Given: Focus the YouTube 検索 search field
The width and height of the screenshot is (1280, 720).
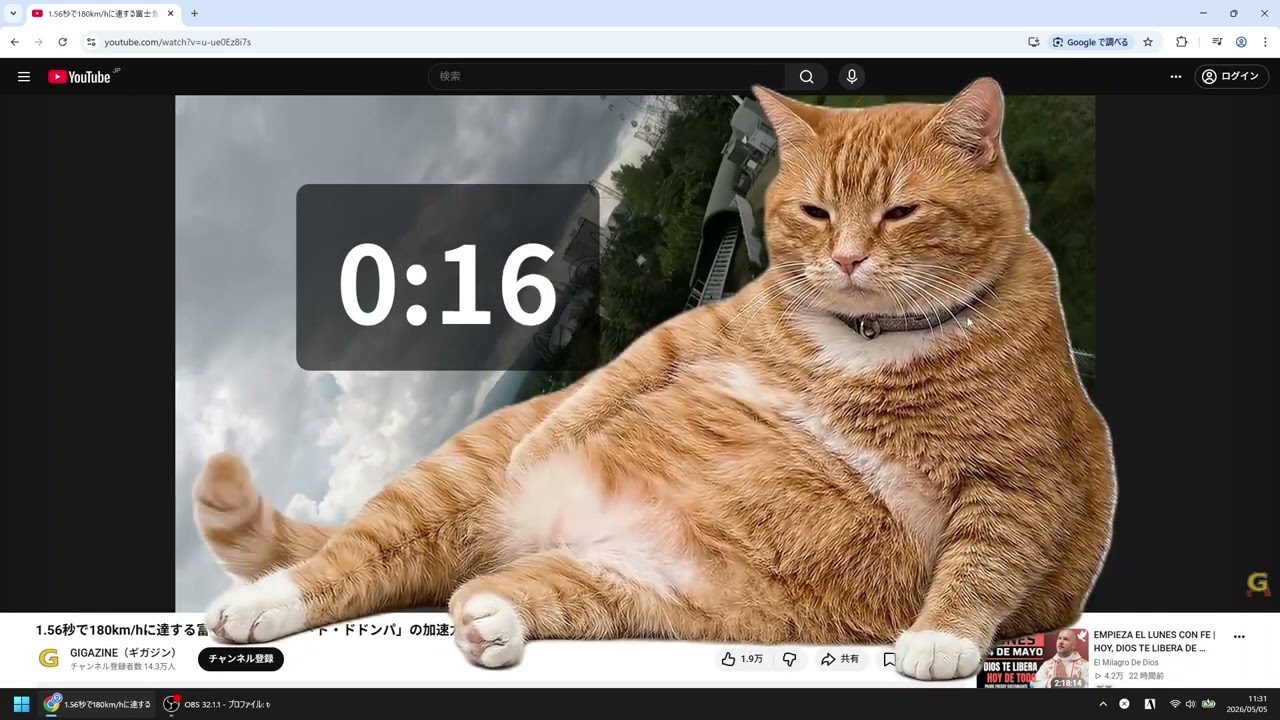Looking at the screenshot, I should (x=607, y=77).
